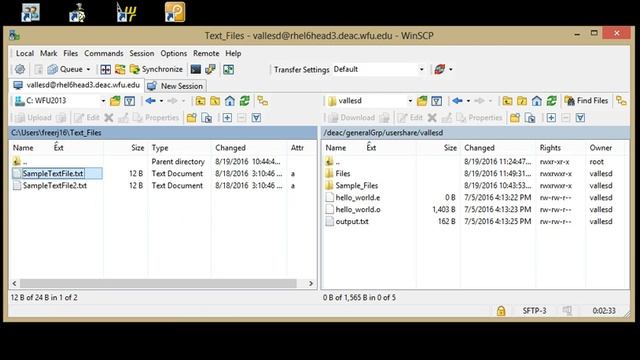Open the Local menu

pos(24,53)
